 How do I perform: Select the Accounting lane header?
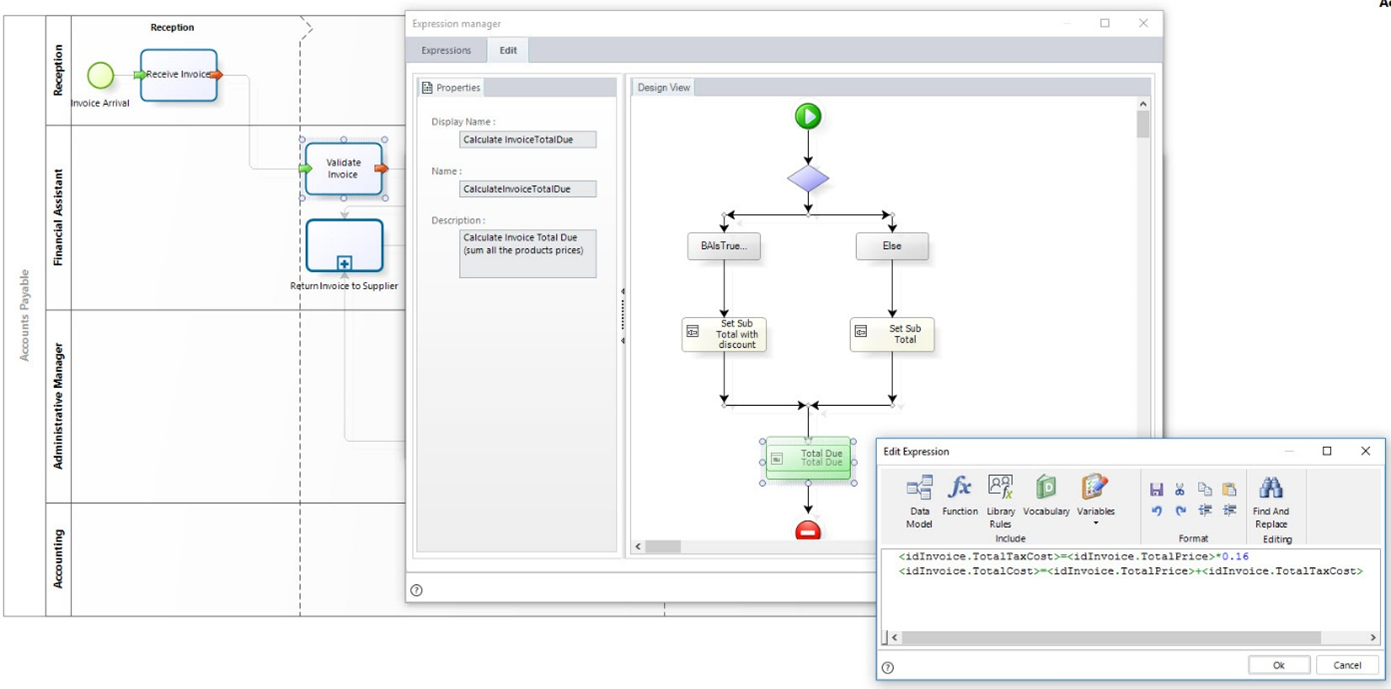pos(58,559)
